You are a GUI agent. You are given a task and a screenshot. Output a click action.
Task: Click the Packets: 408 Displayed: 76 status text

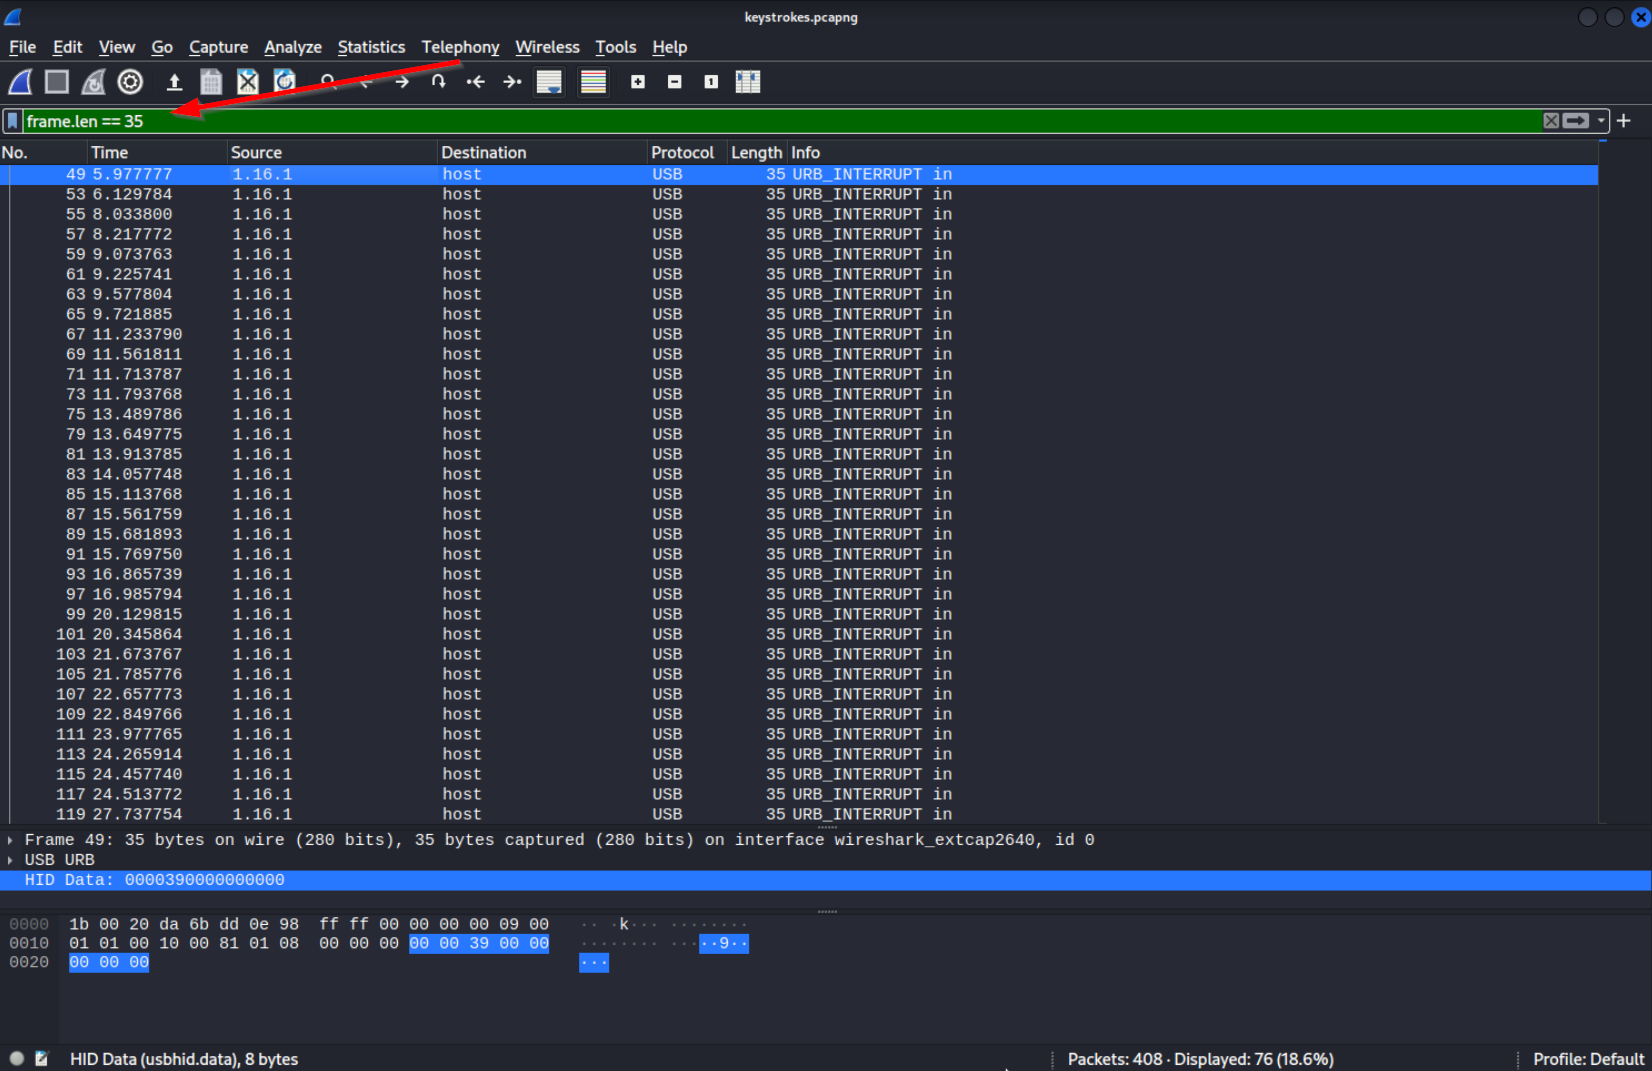[x=1200, y=1059]
